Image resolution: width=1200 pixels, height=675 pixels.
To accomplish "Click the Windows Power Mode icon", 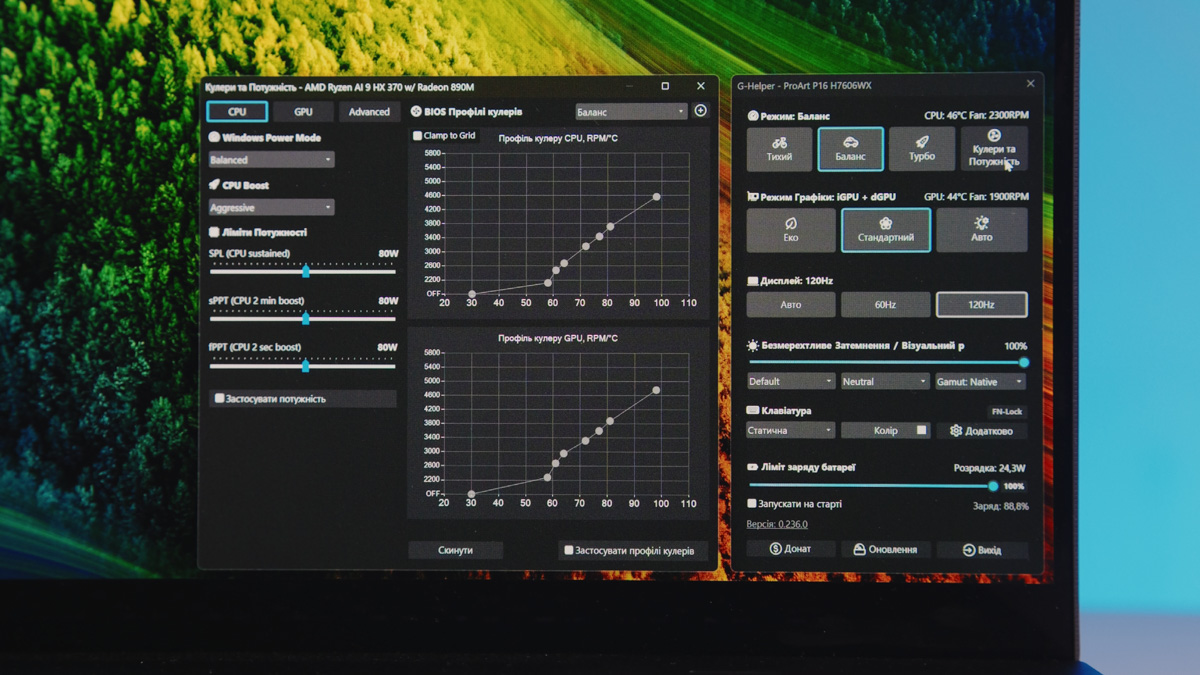I will click(x=214, y=137).
